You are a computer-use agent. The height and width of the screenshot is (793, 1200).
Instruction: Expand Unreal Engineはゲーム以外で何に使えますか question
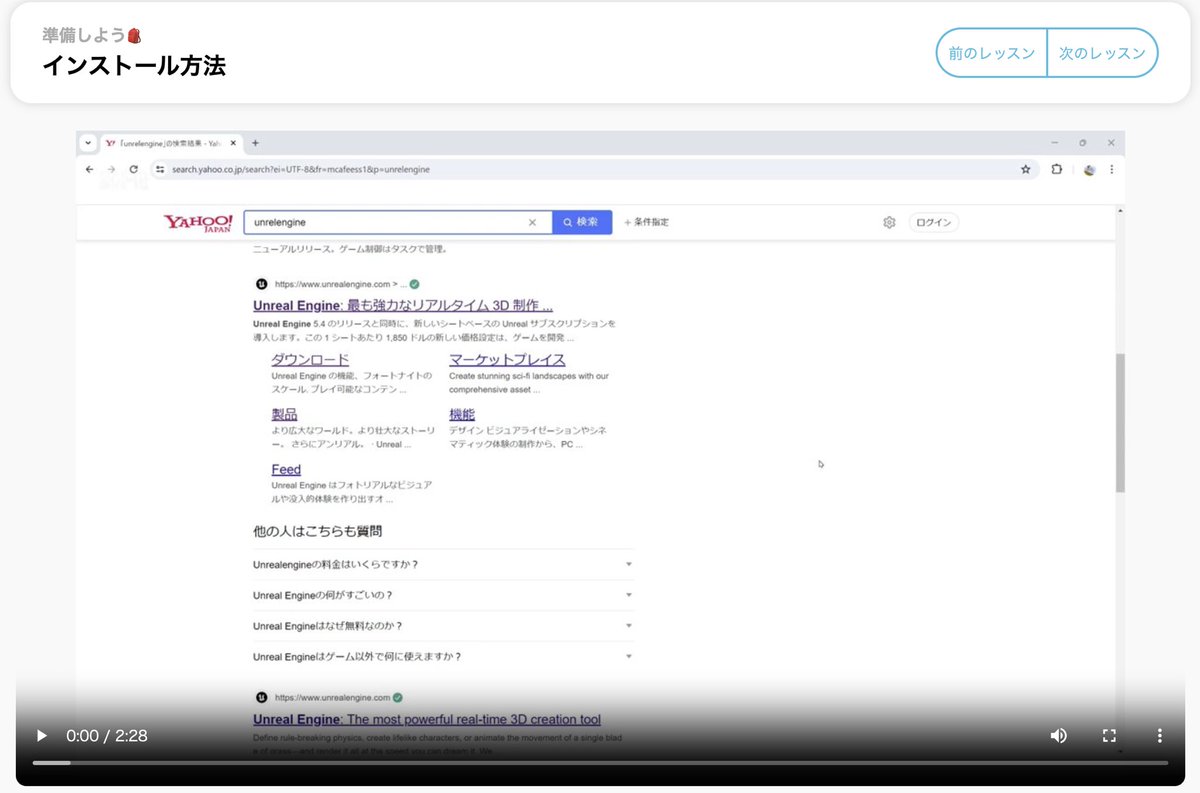point(443,656)
